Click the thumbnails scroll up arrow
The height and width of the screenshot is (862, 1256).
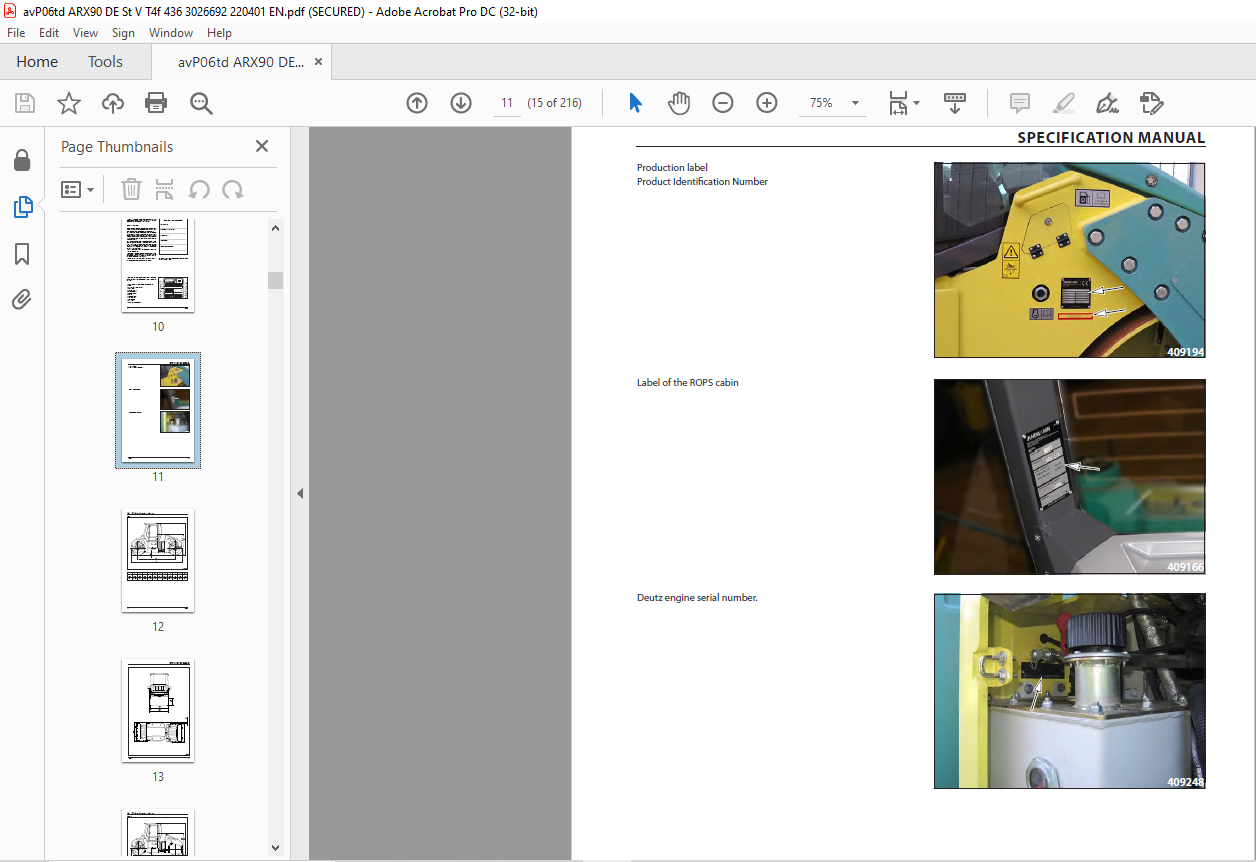coord(276,228)
